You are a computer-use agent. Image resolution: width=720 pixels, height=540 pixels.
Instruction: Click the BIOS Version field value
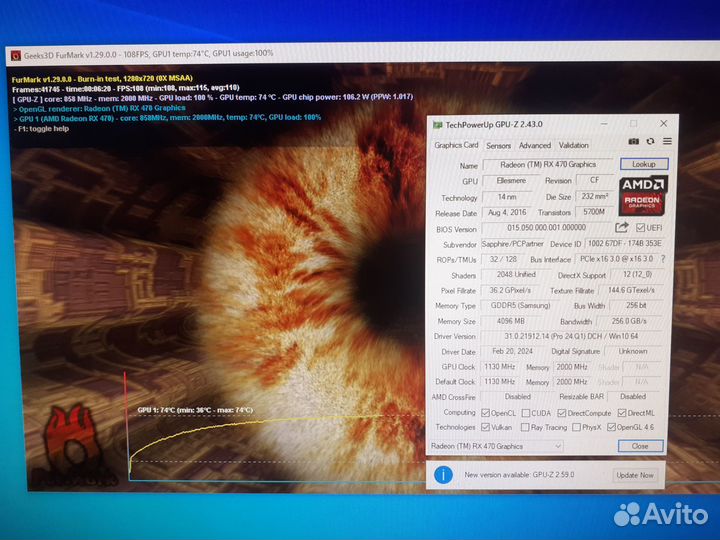[x=546, y=228]
